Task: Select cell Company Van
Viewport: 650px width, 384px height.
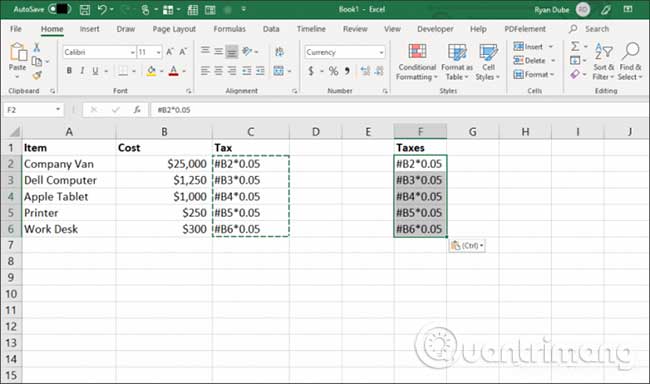Action: coord(69,164)
